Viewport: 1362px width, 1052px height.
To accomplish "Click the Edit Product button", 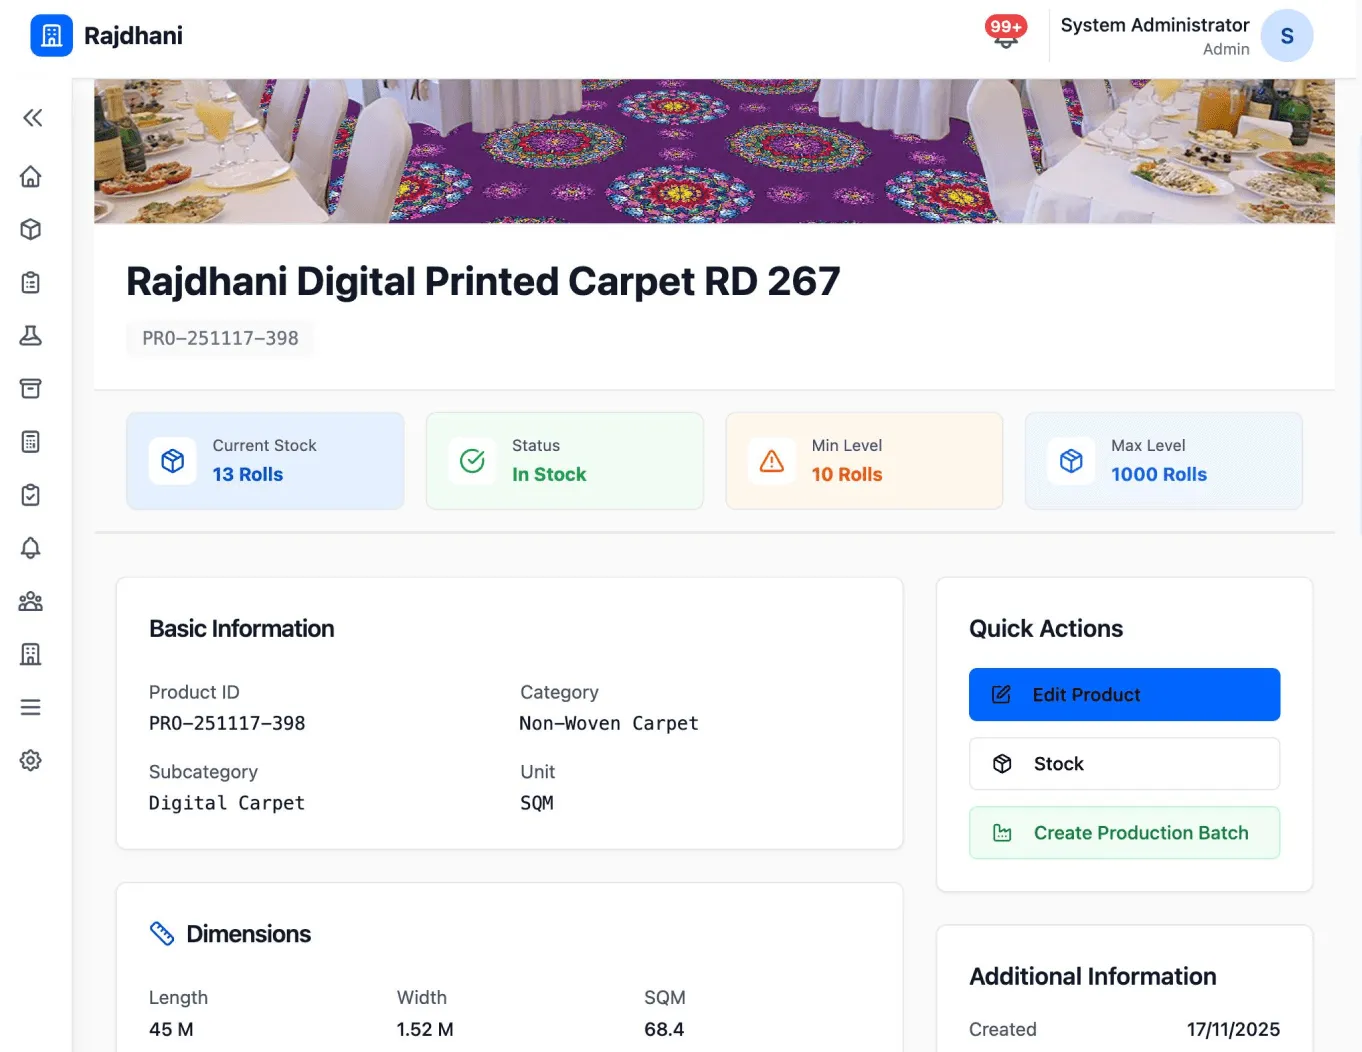I will click(1124, 695).
